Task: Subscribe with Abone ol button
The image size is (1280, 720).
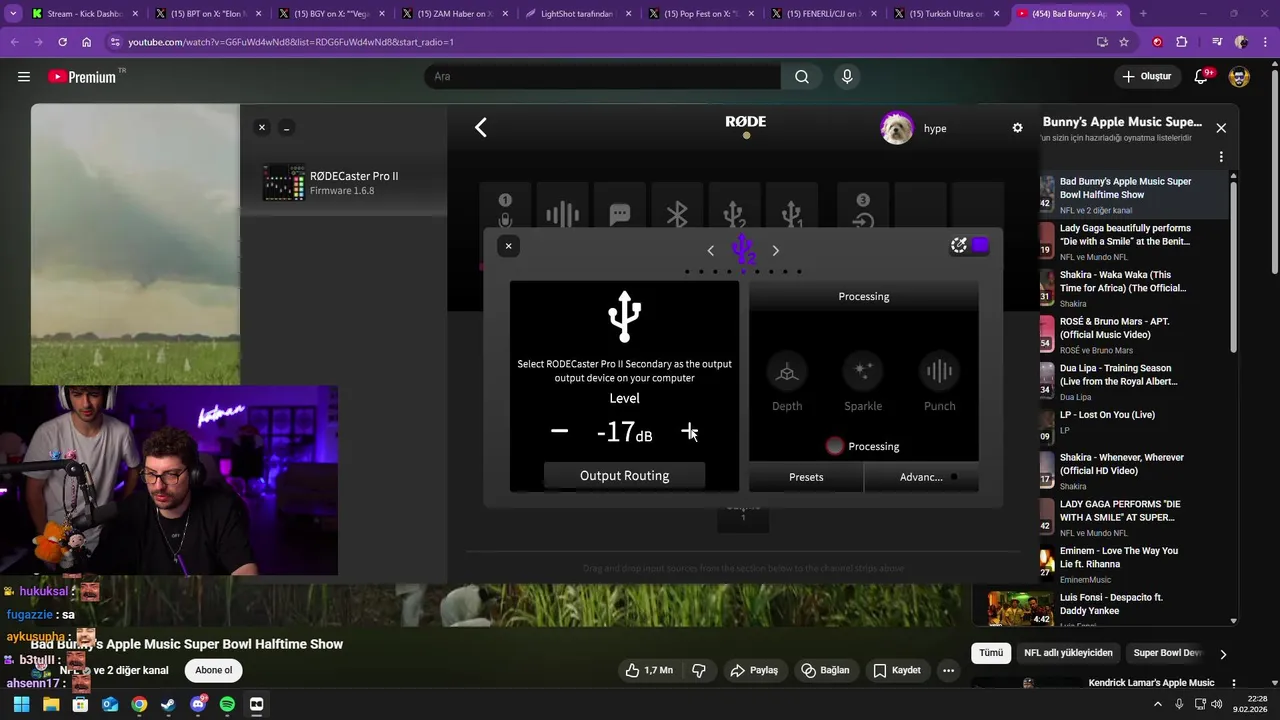Action: 214,670
